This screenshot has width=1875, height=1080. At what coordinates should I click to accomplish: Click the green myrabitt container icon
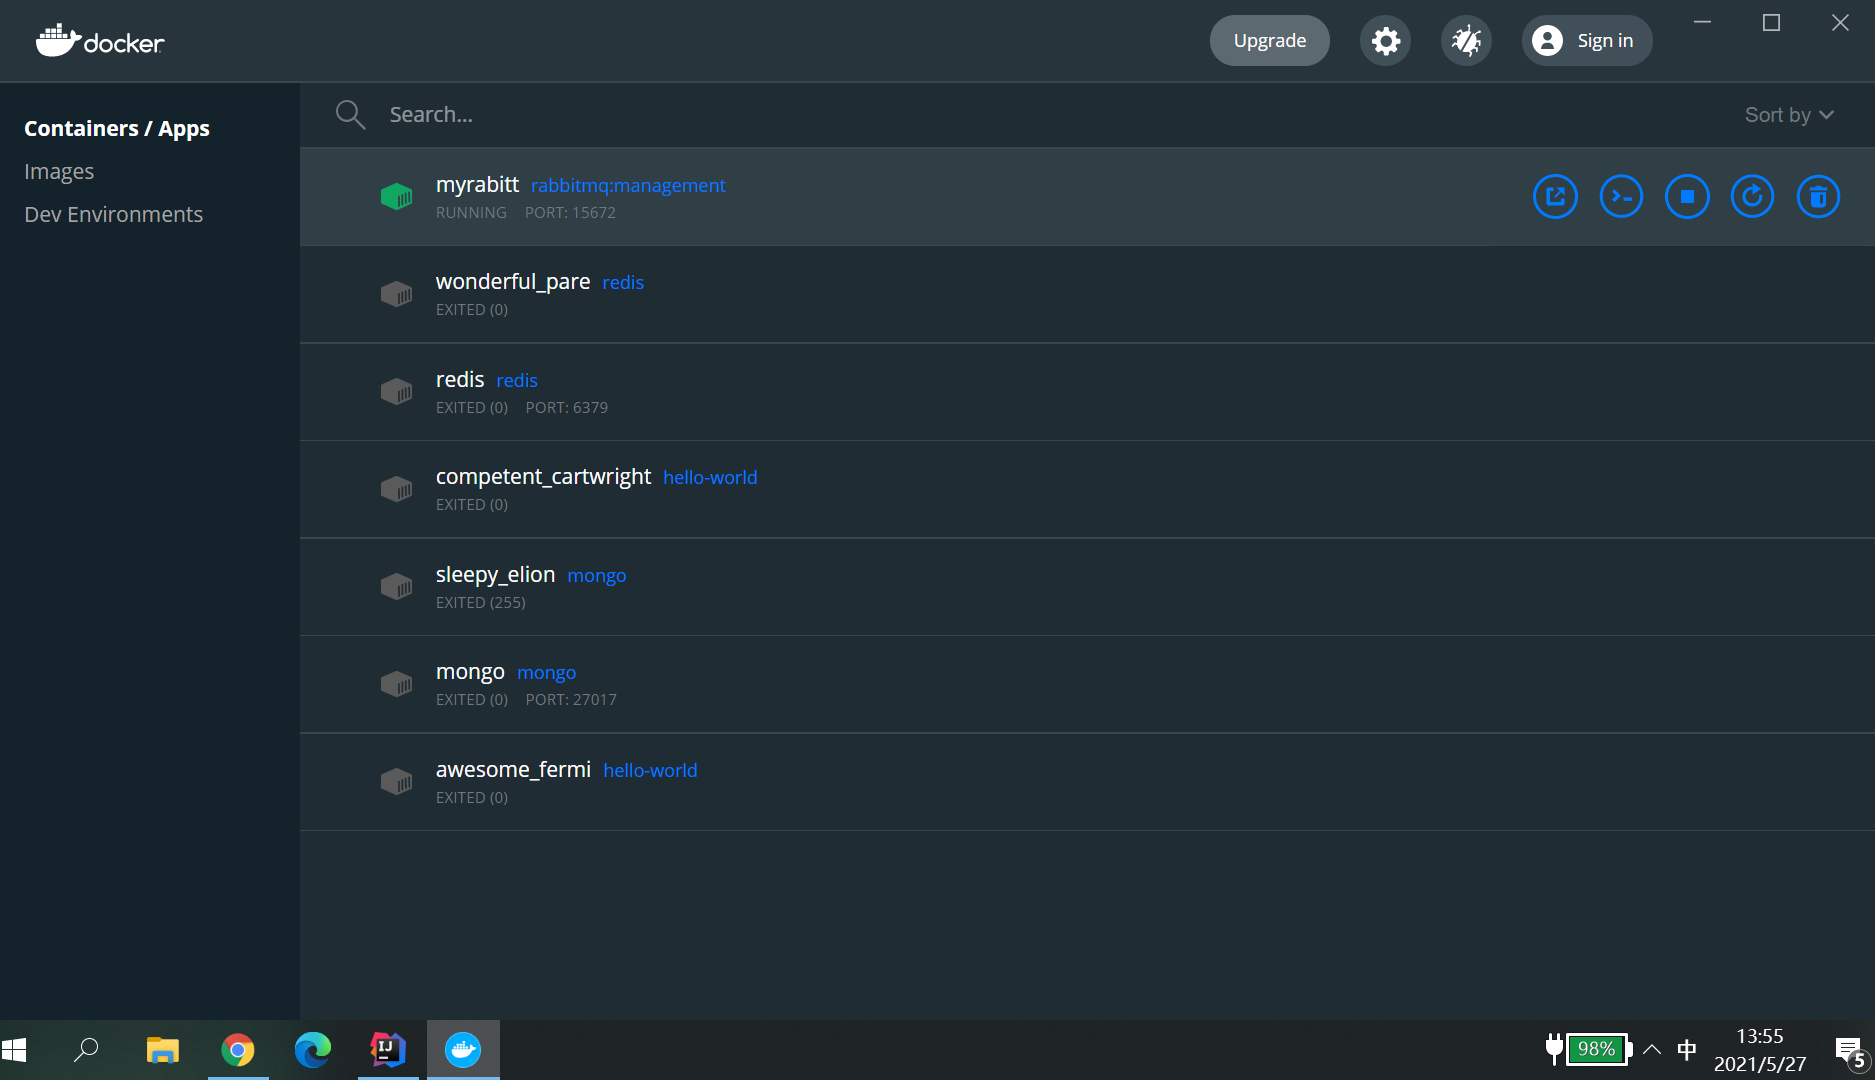tap(397, 196)
